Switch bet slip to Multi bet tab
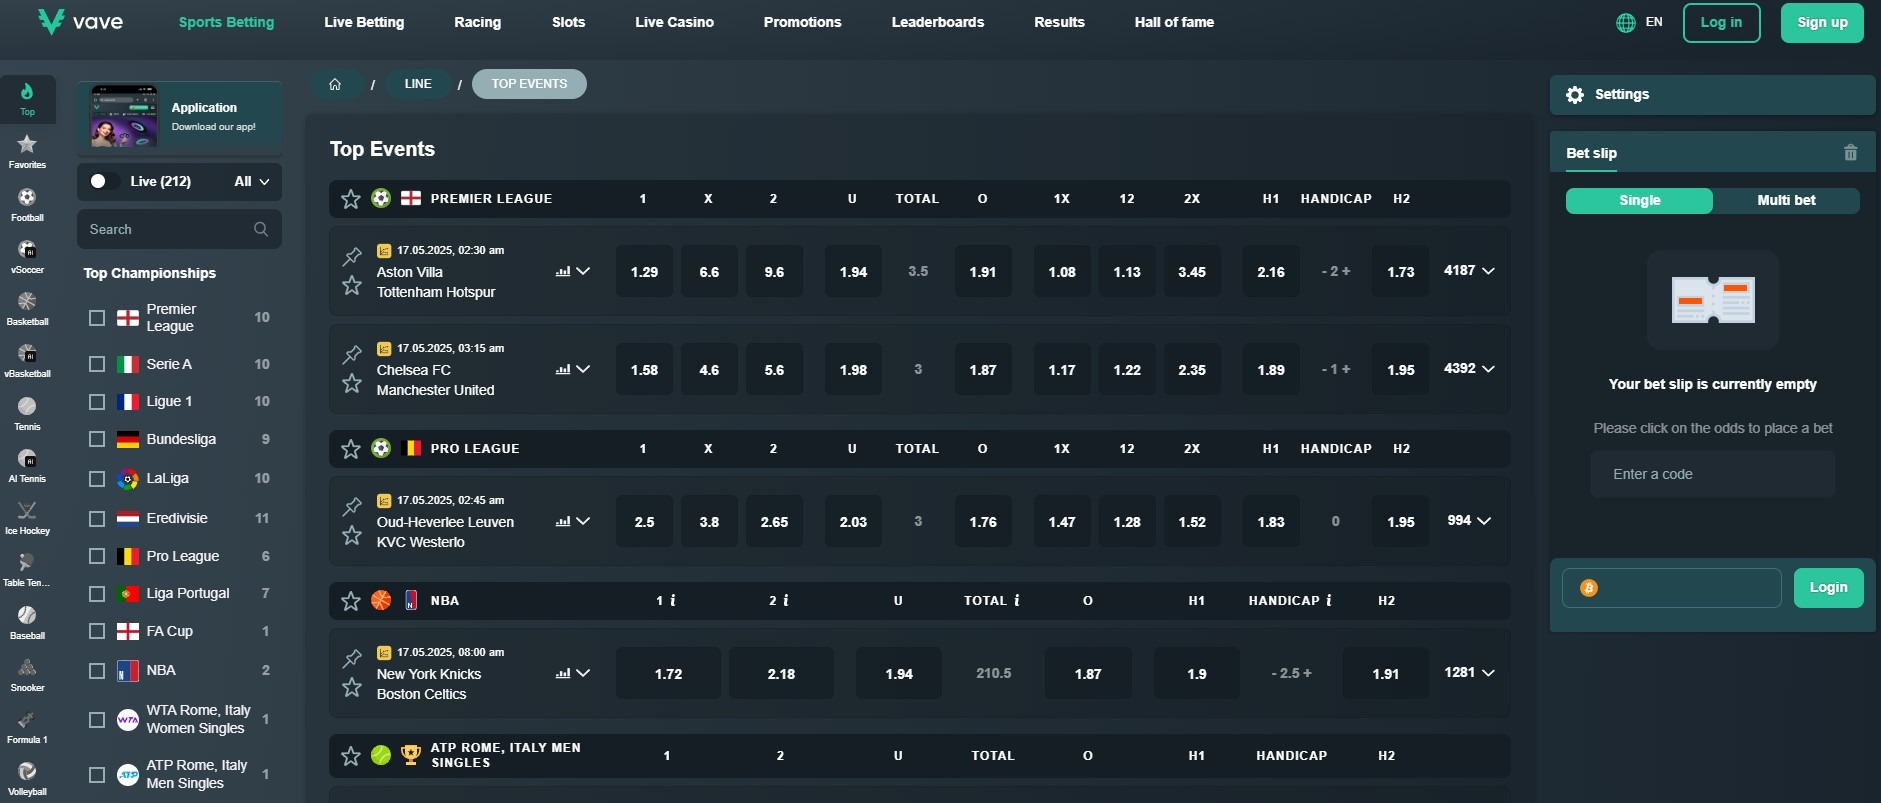Viewport: 1881px width, 803px height. click(x=1786, y=200)
